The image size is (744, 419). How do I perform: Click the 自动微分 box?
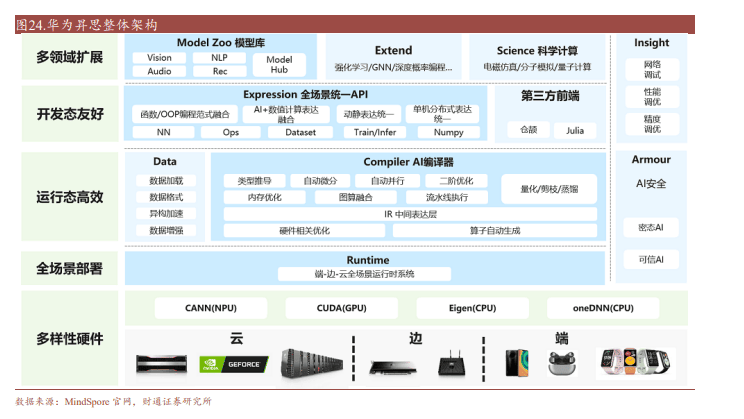tap(320, 181)
